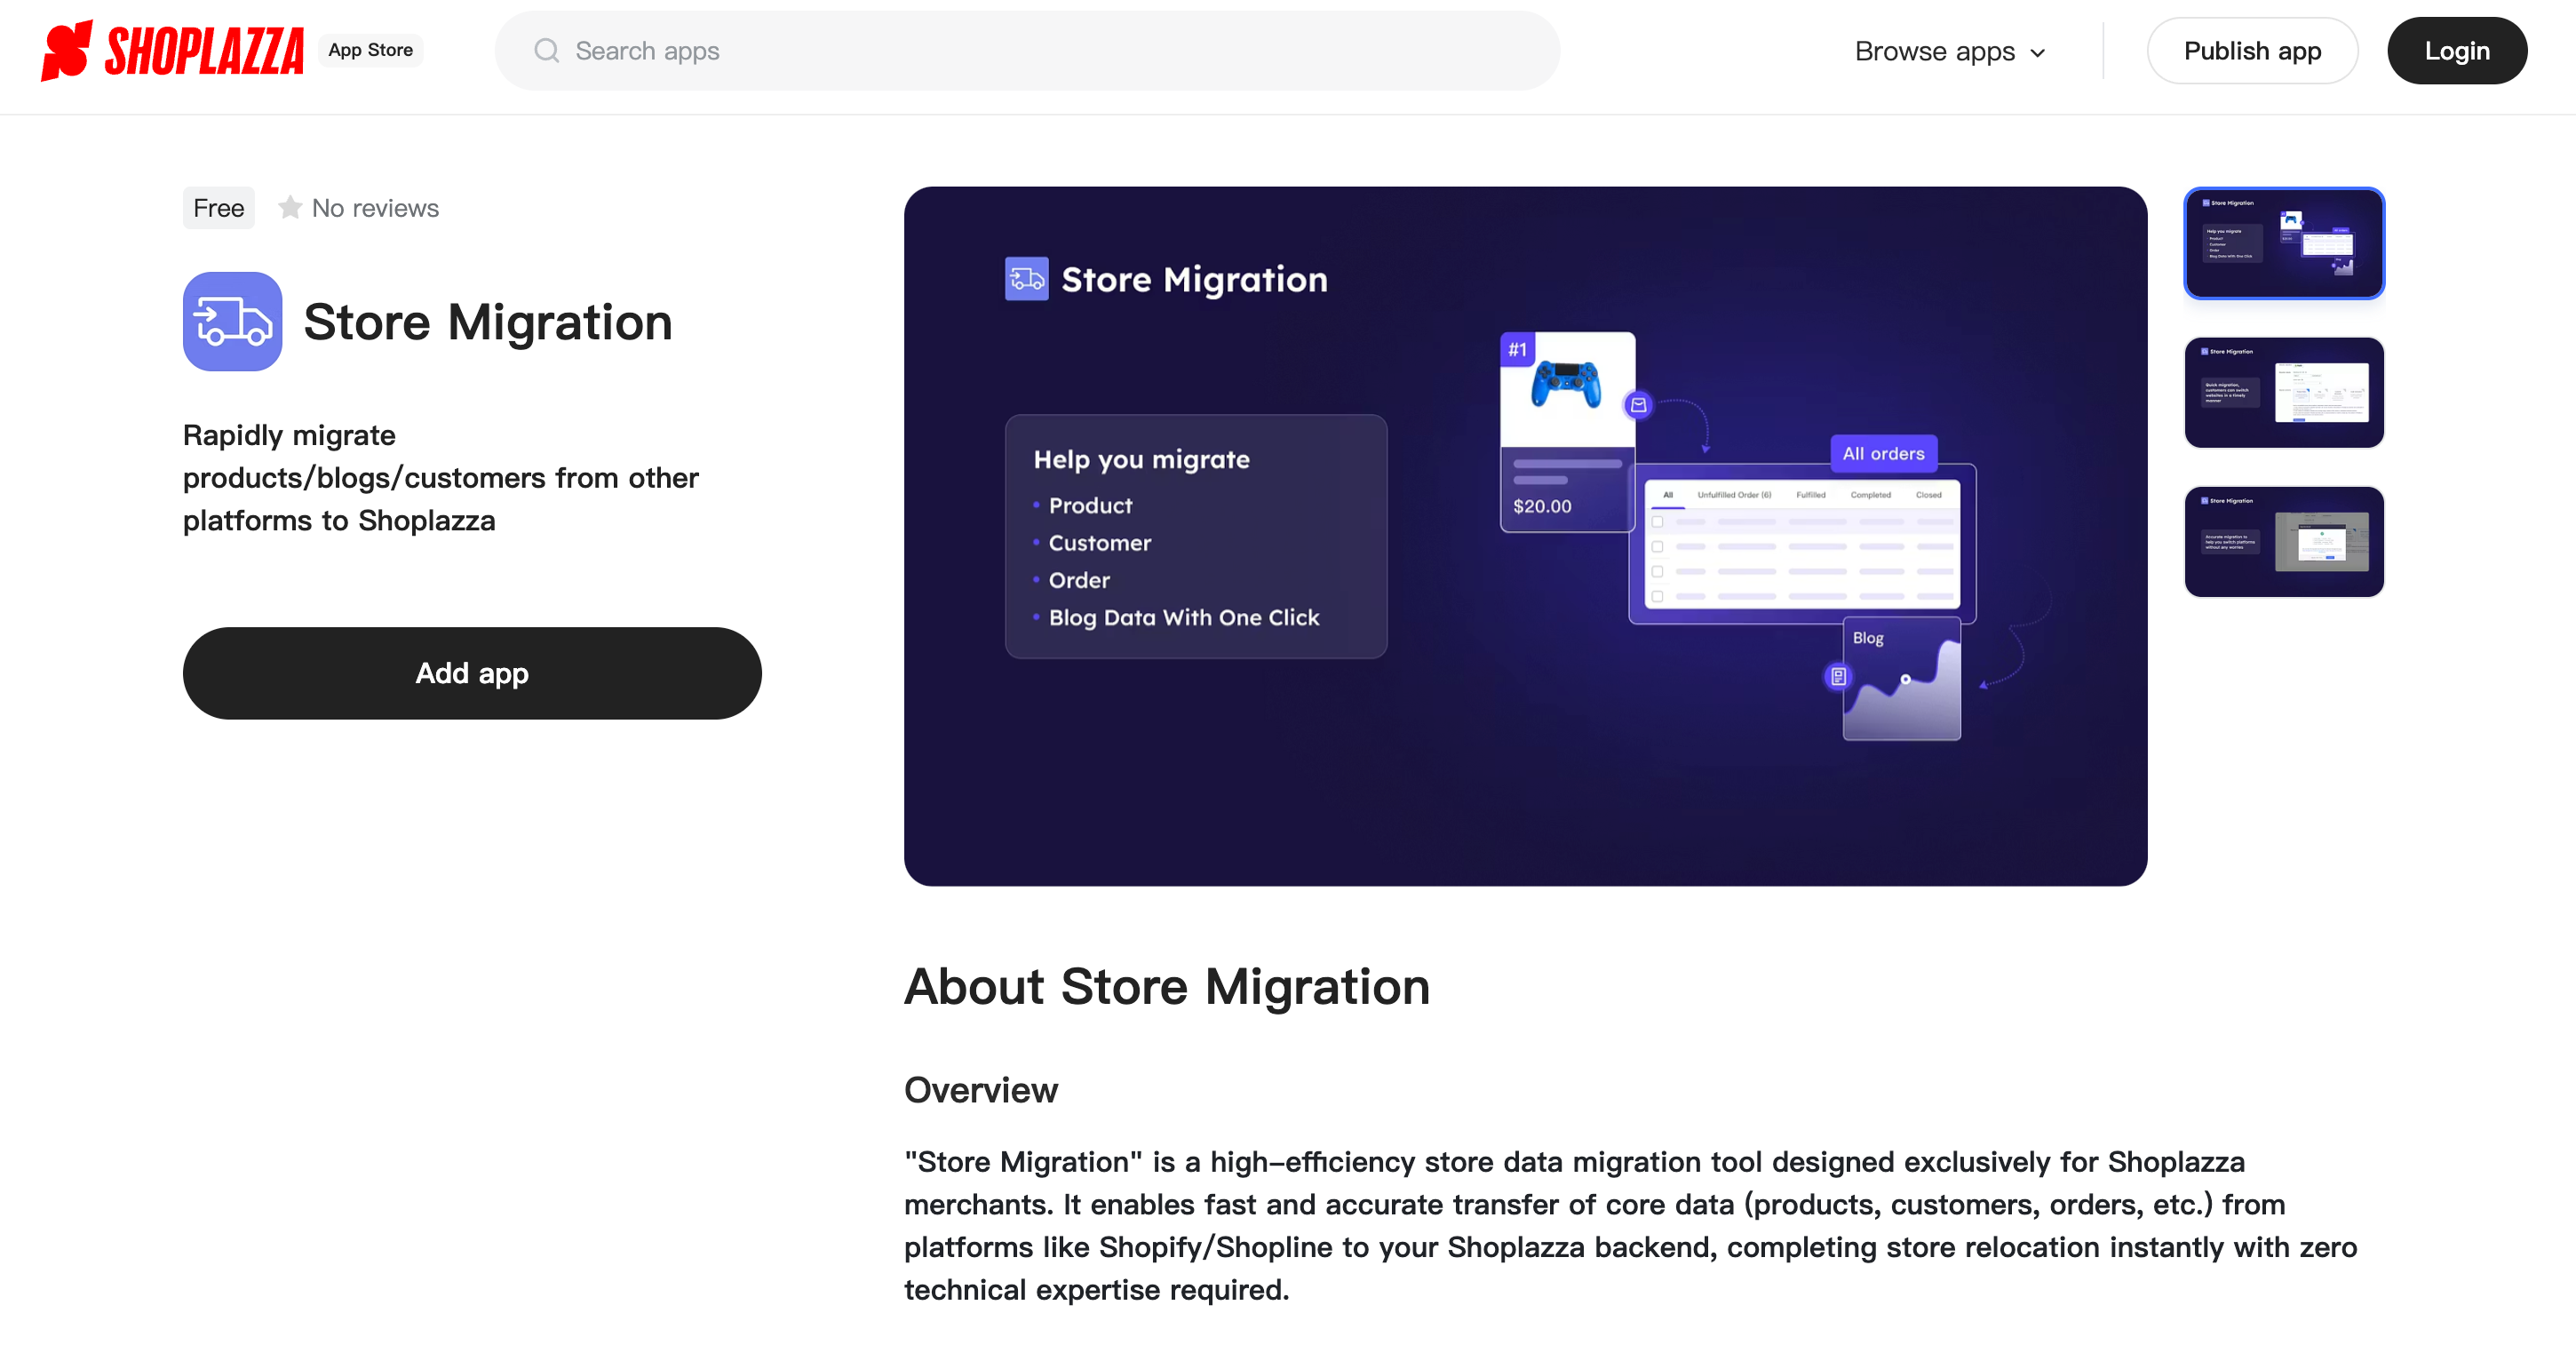Image resolution: width=2576 pixels, height=1345 pixels.
Task: Expand the Browse apps dropdown
Action: point(1950,51)
